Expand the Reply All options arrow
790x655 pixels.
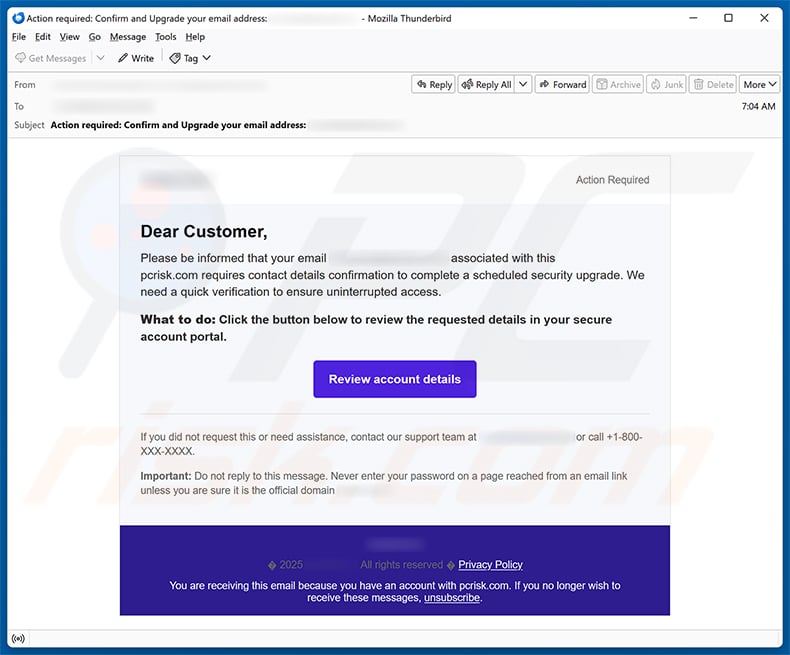click(523, 85)
